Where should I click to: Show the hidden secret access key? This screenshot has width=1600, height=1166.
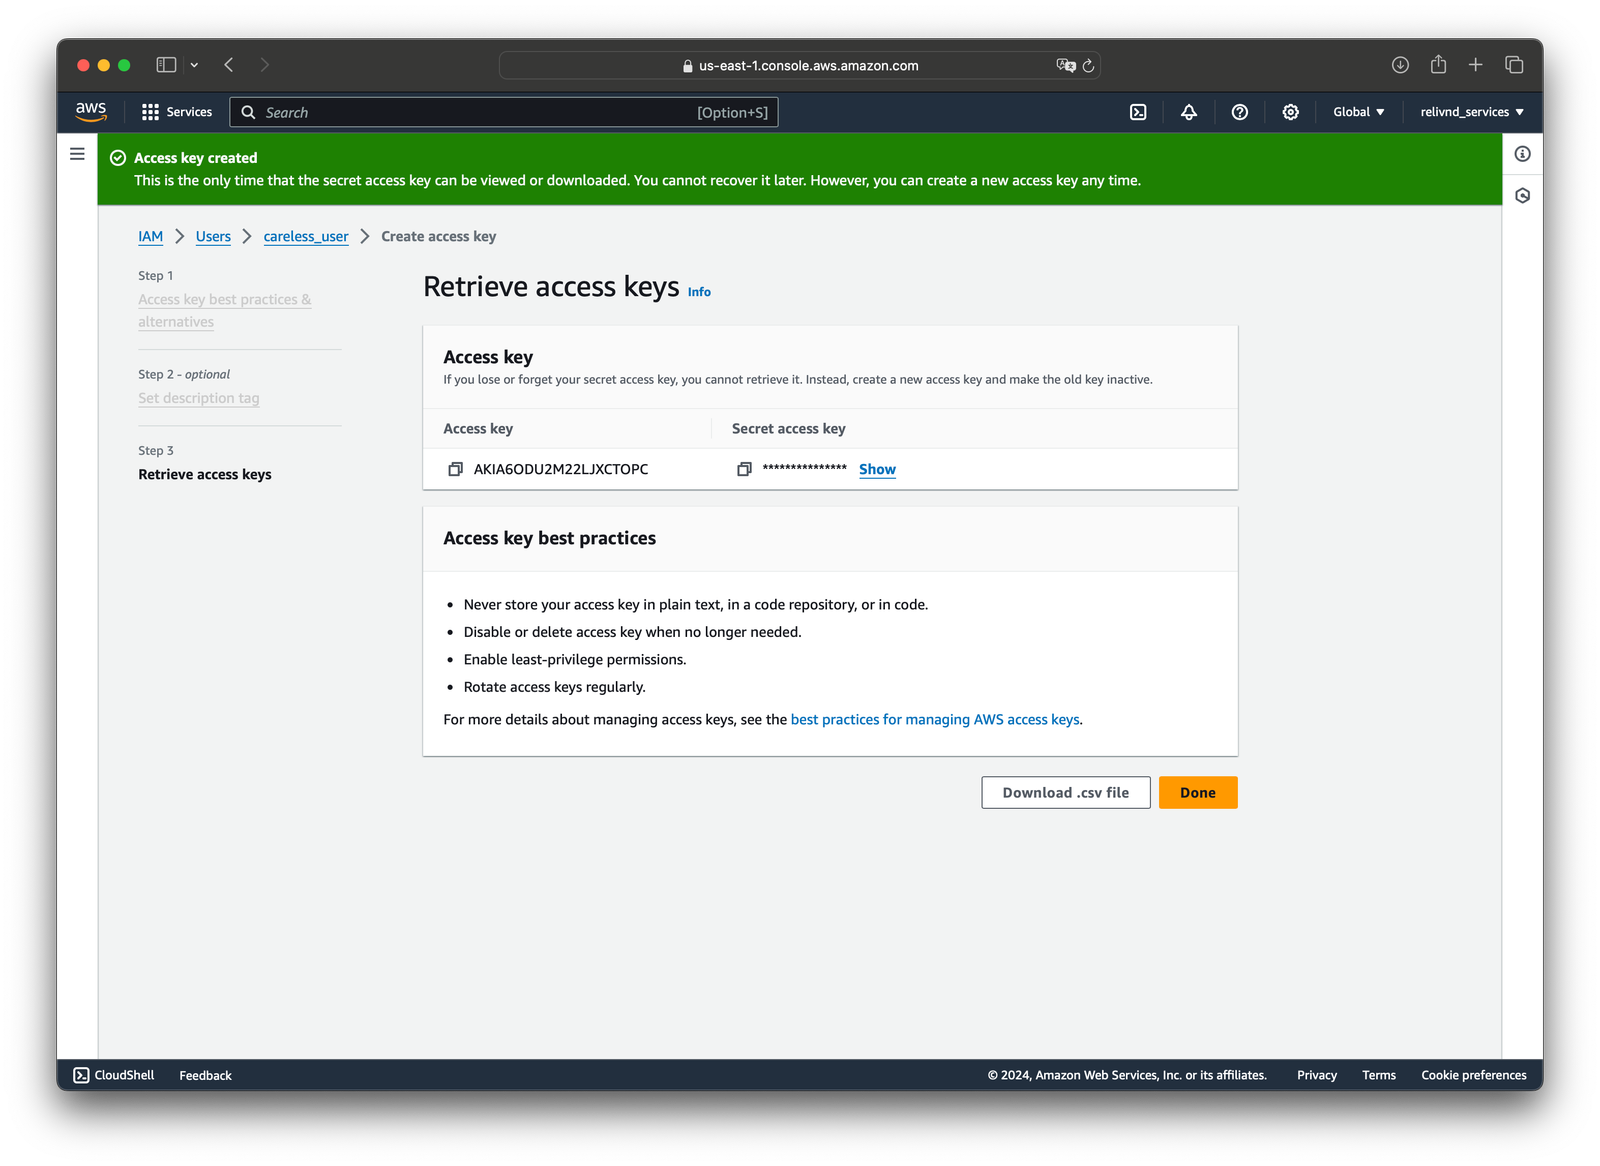[877, 469]
